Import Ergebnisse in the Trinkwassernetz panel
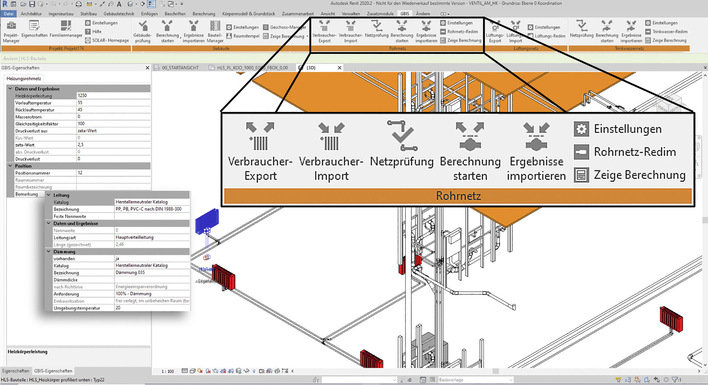Viewport: 708px width, 385px height. click(631, 32)
